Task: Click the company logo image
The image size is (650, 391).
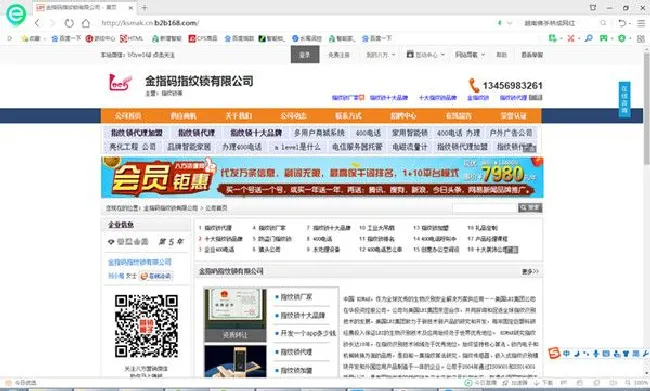Action: (120, 83)
